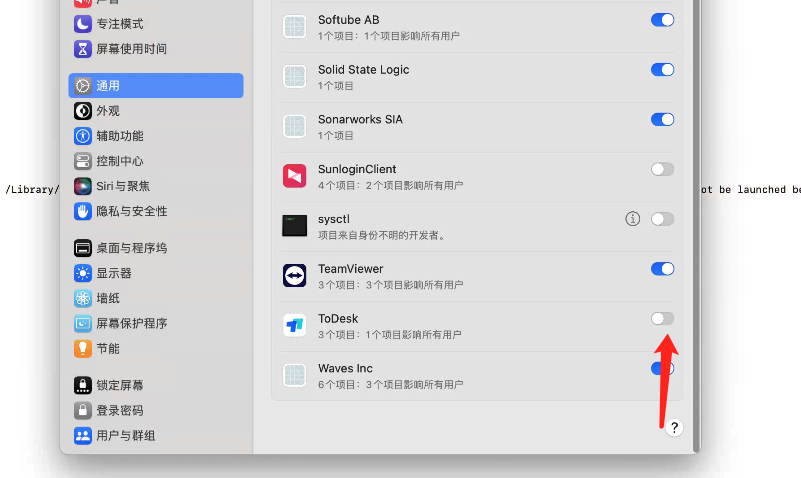Disable Solid State Logic background item
The image size is (801, 478).
[663, 69]
